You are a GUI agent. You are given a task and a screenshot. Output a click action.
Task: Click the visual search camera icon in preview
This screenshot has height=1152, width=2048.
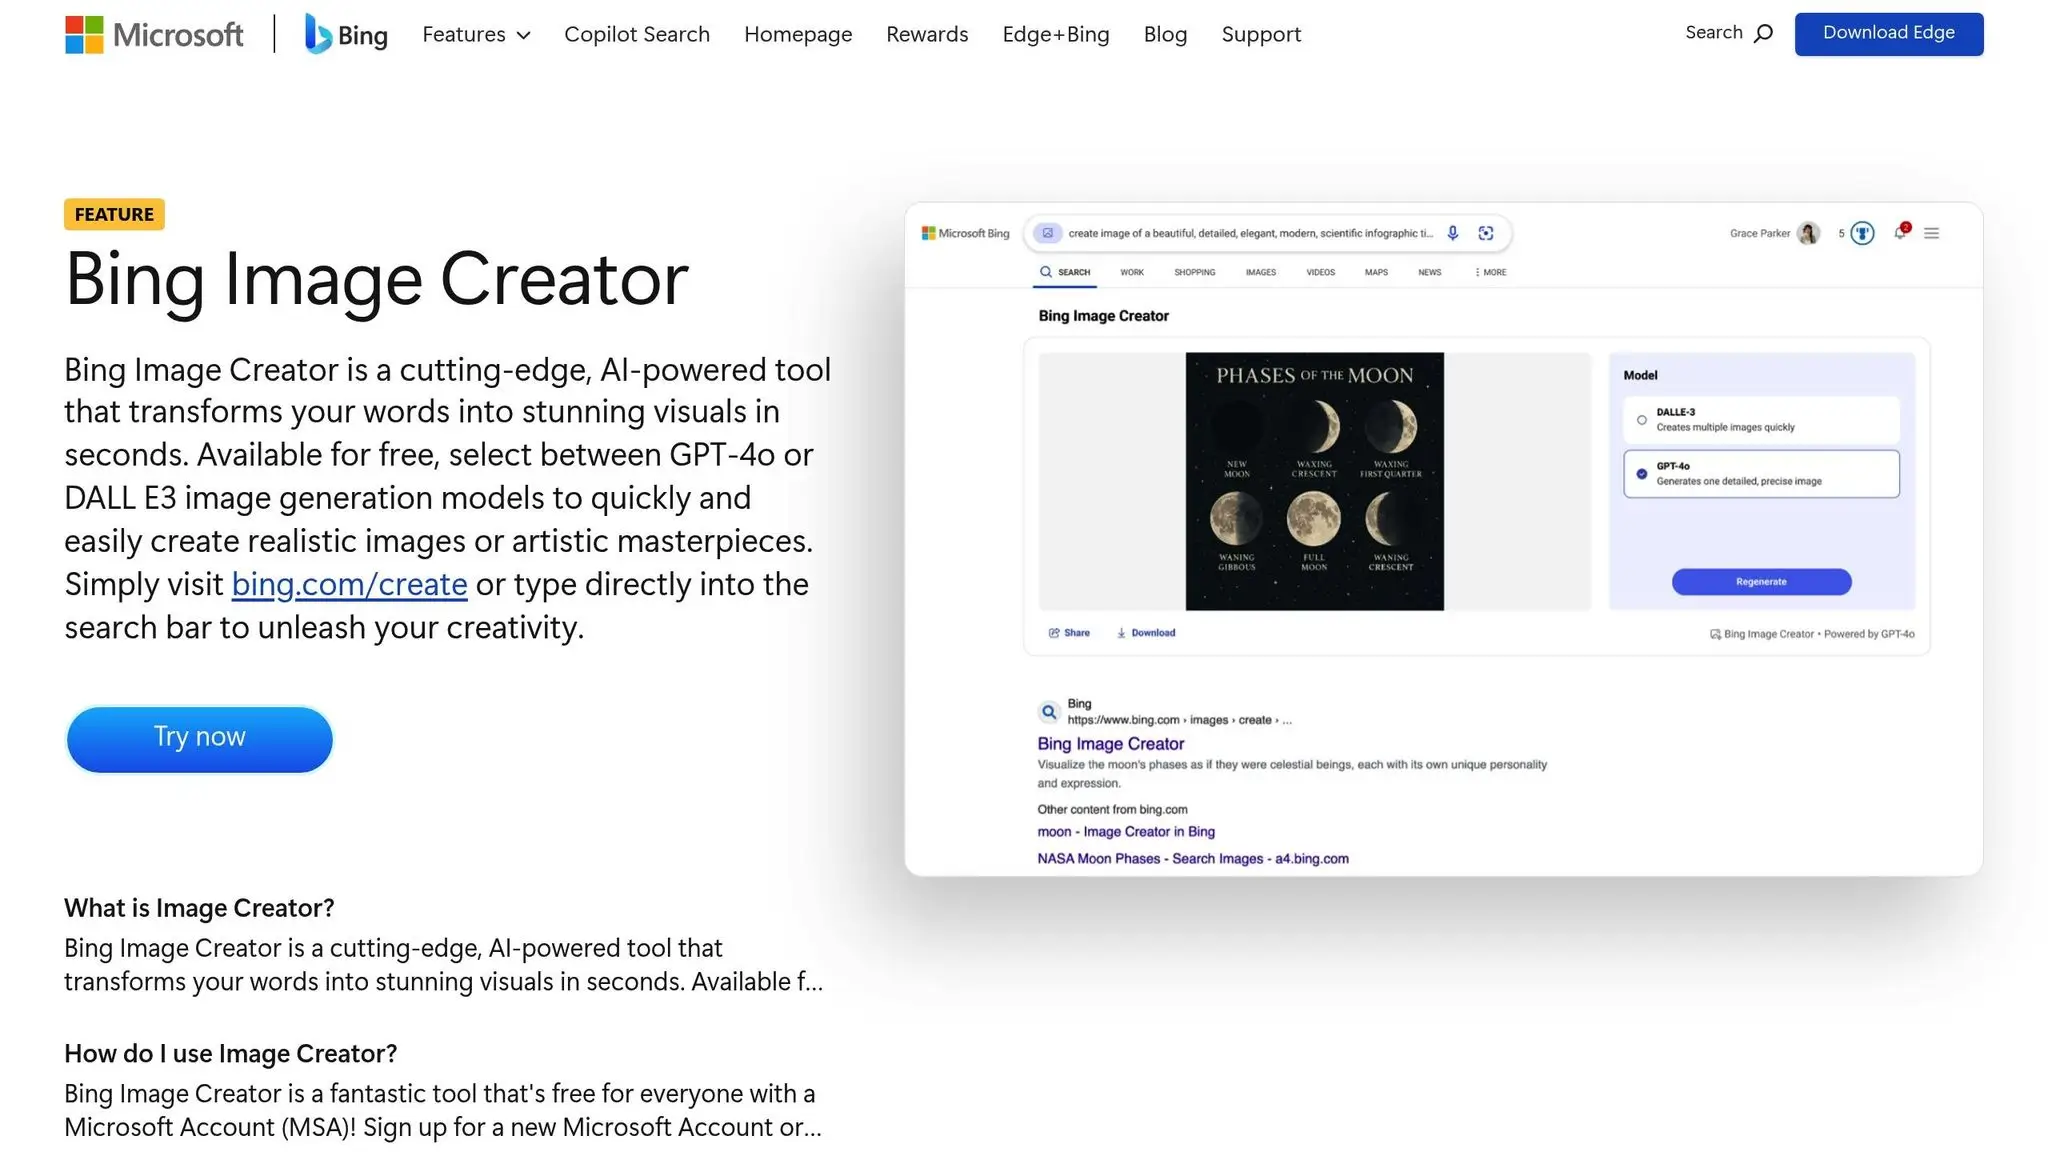point(1486,233)
